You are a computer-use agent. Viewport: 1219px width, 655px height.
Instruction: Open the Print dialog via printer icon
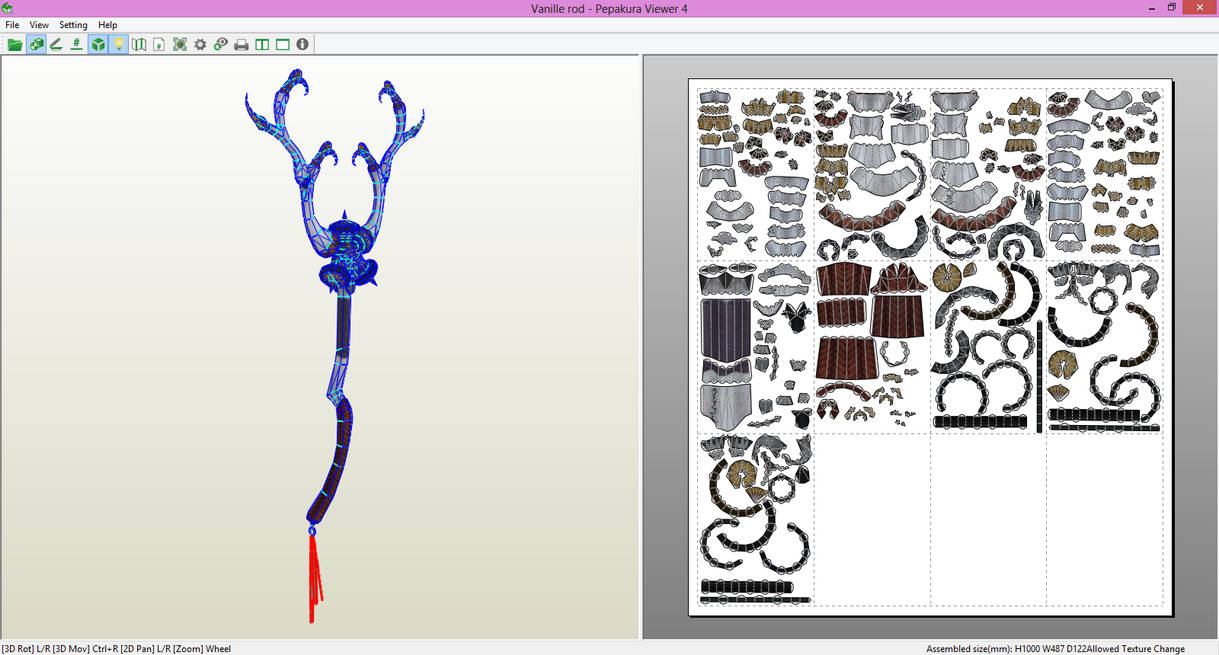(x=241, y=44)
